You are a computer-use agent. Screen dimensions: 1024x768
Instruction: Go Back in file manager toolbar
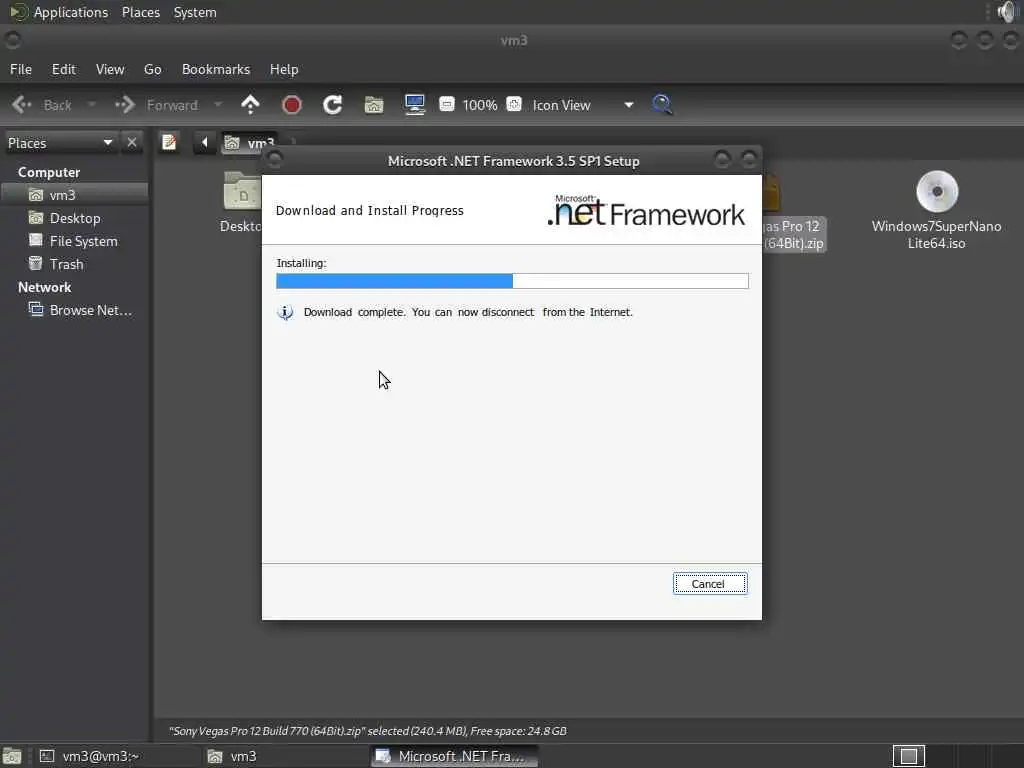pyautogui.click(x=42, y=105)
